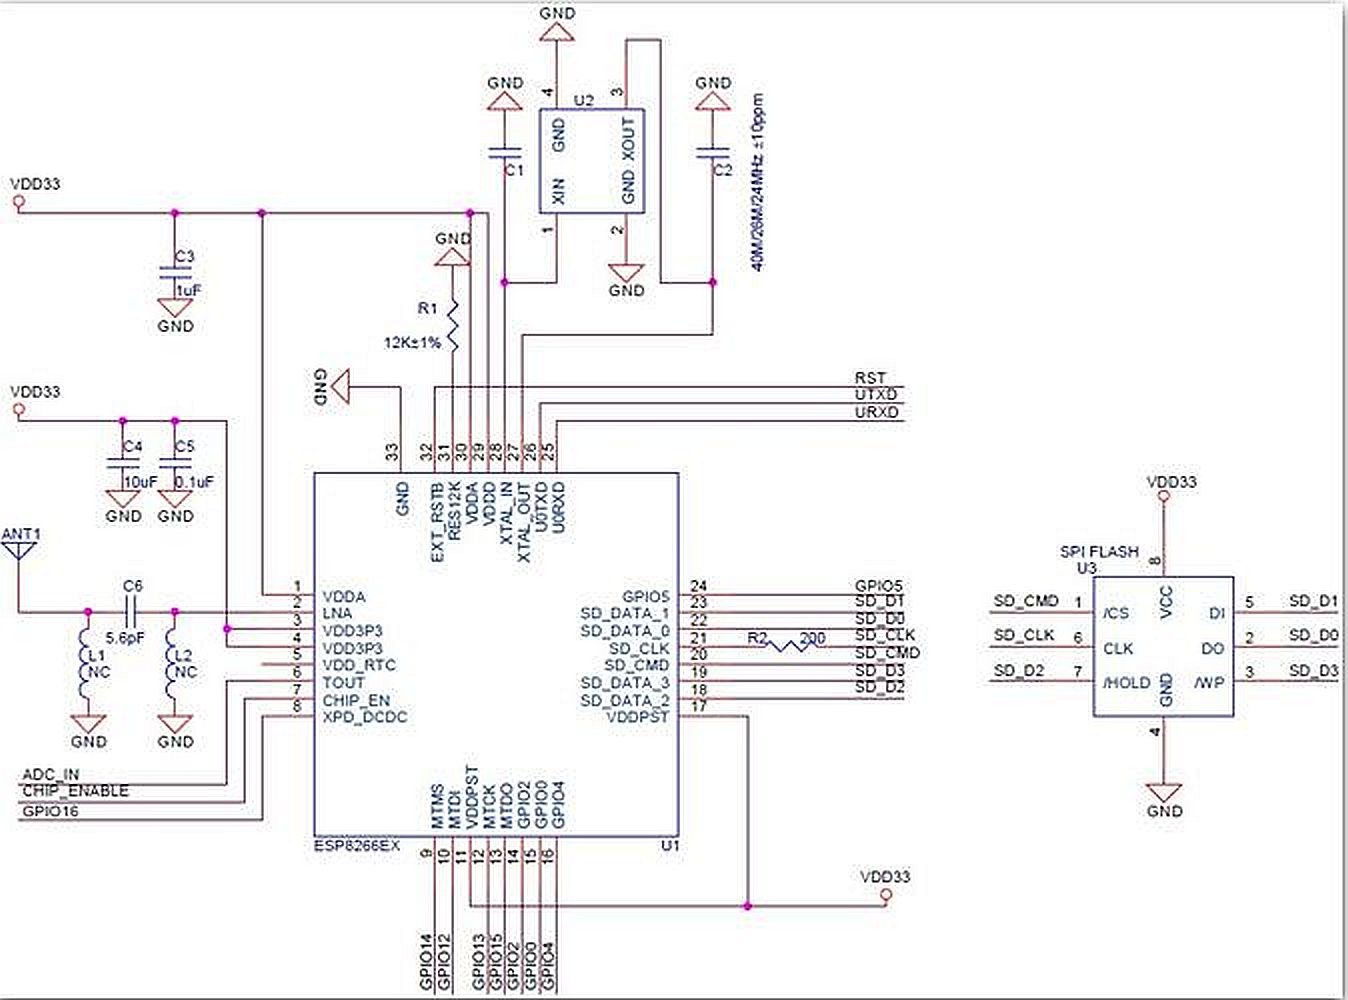Viewport: 1348px width, 1000px height.
Task: Click the 40M/26M/24MHz ±10ppm note
Action: click(757, 183)
